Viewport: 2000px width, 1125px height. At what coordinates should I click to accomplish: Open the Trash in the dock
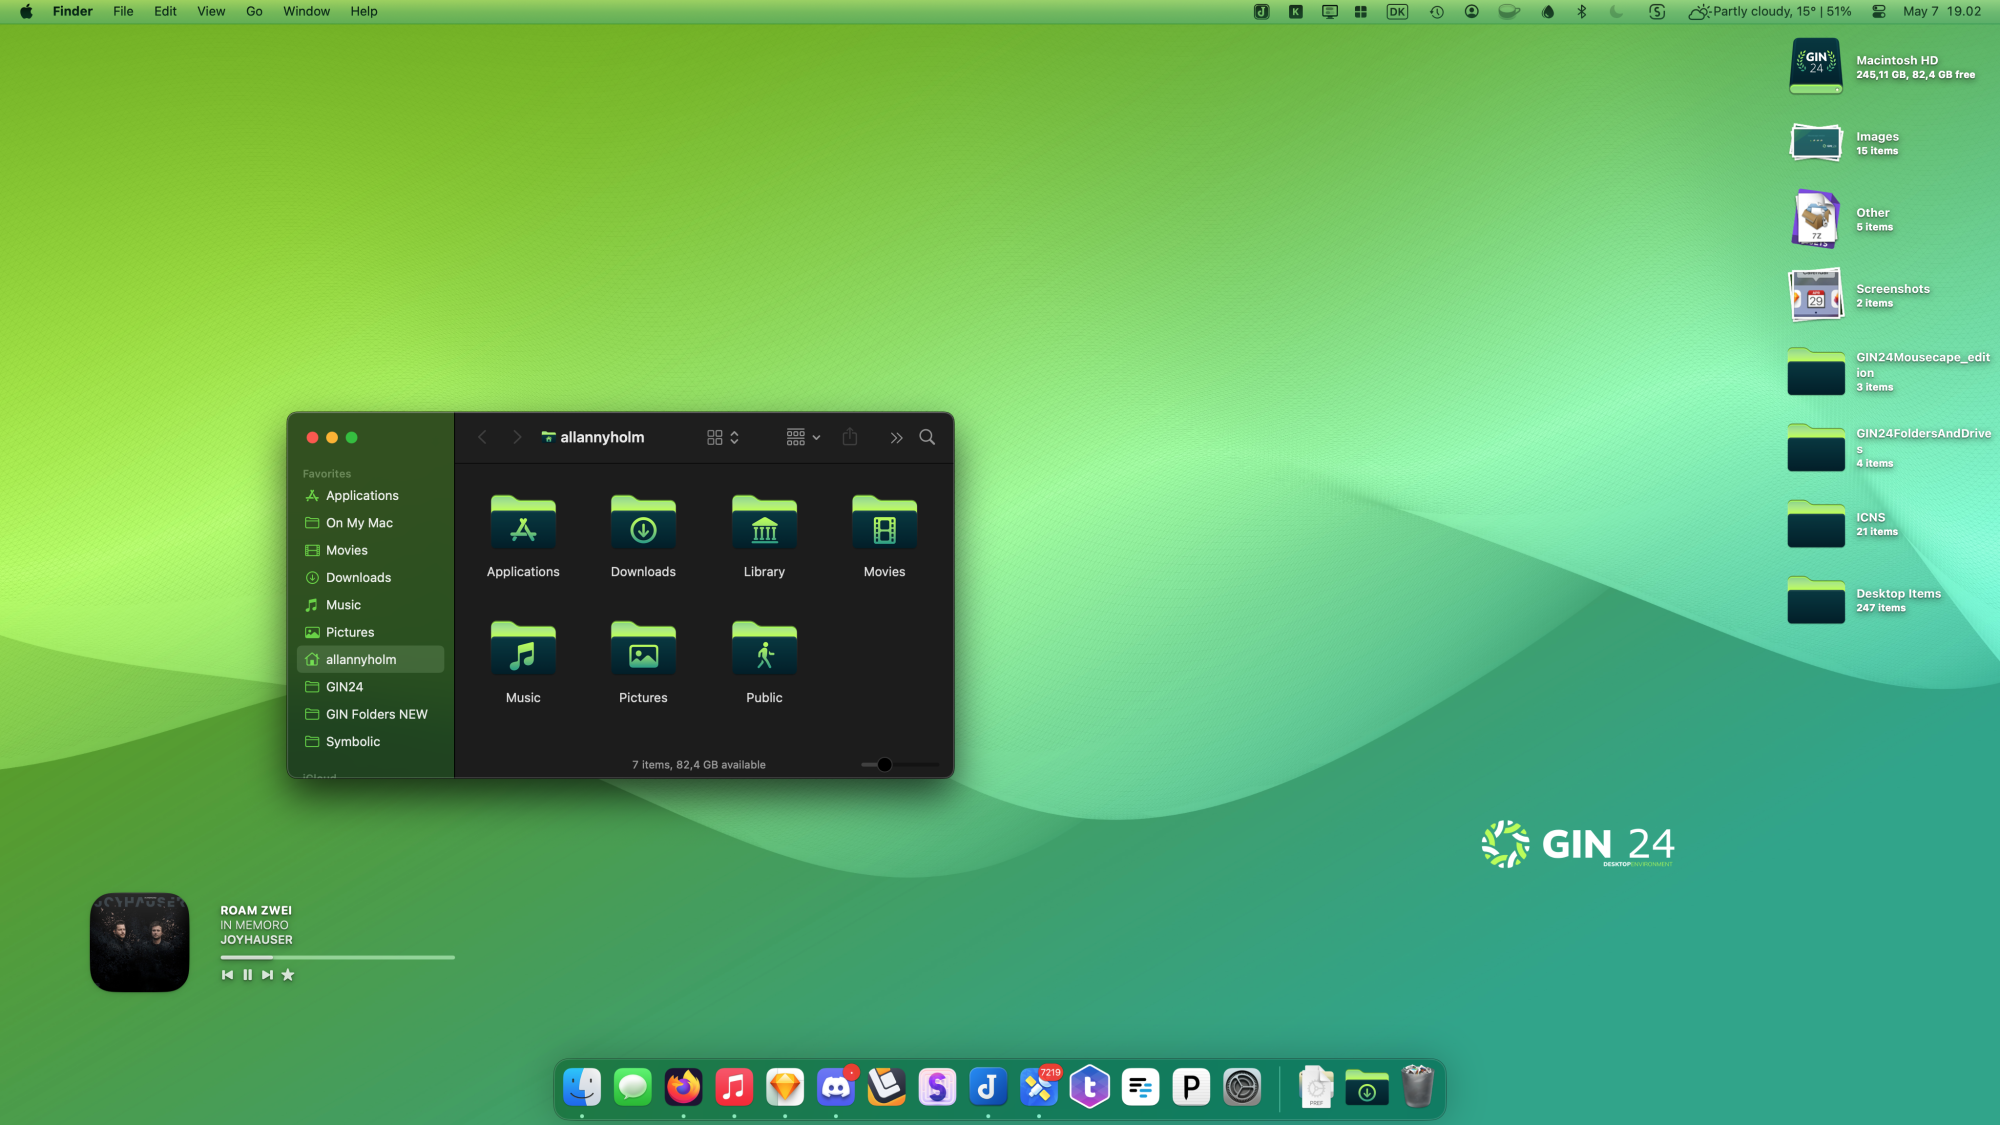coord(1417,1087)
